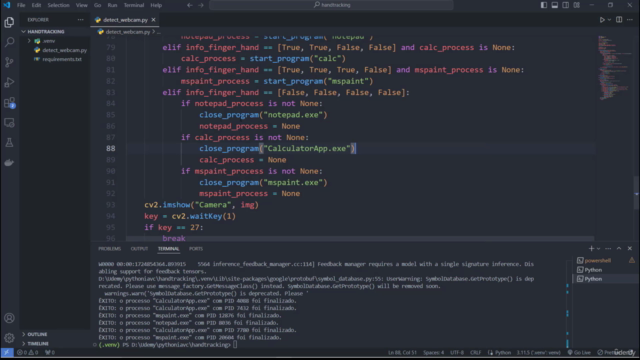Click the remote window indicator in status bar
Viewport: 640px width, 360px height.
[7, 352]
